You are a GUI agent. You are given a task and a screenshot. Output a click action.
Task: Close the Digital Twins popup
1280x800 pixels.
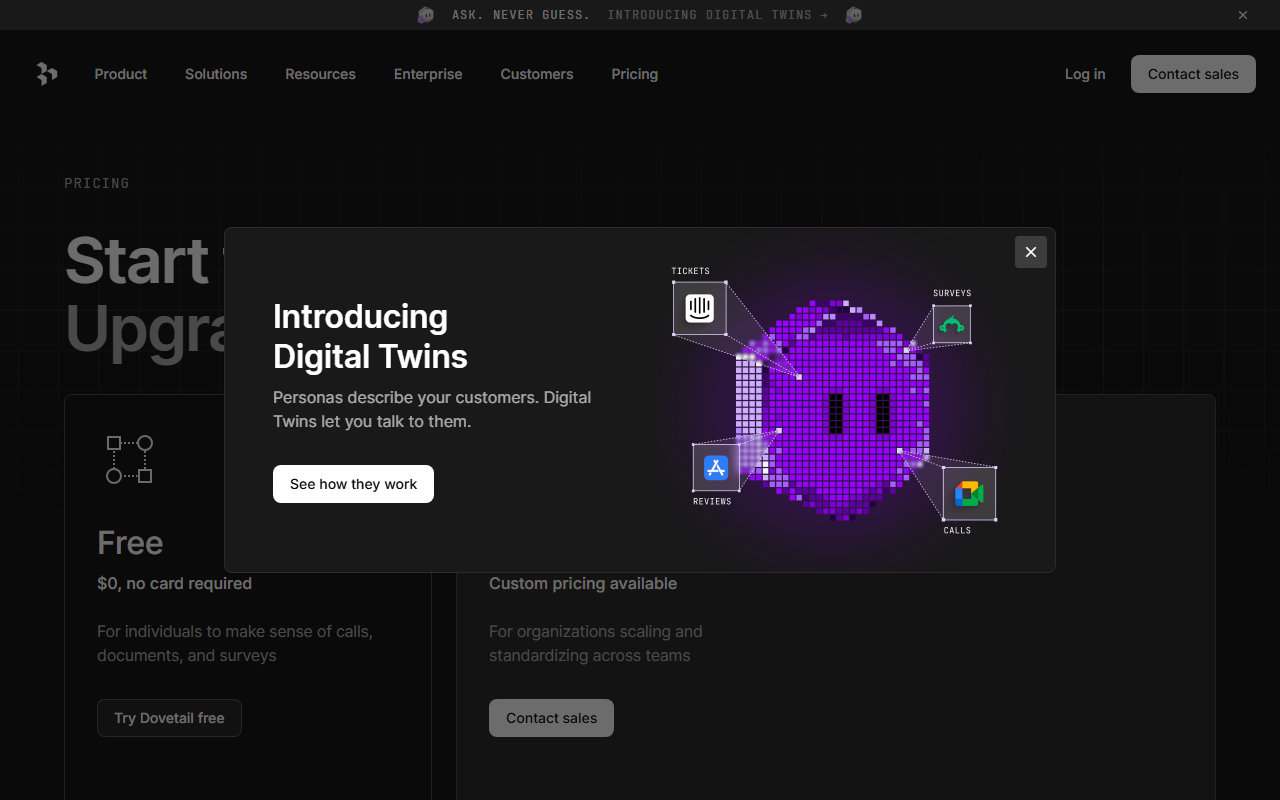point(1031,252)
